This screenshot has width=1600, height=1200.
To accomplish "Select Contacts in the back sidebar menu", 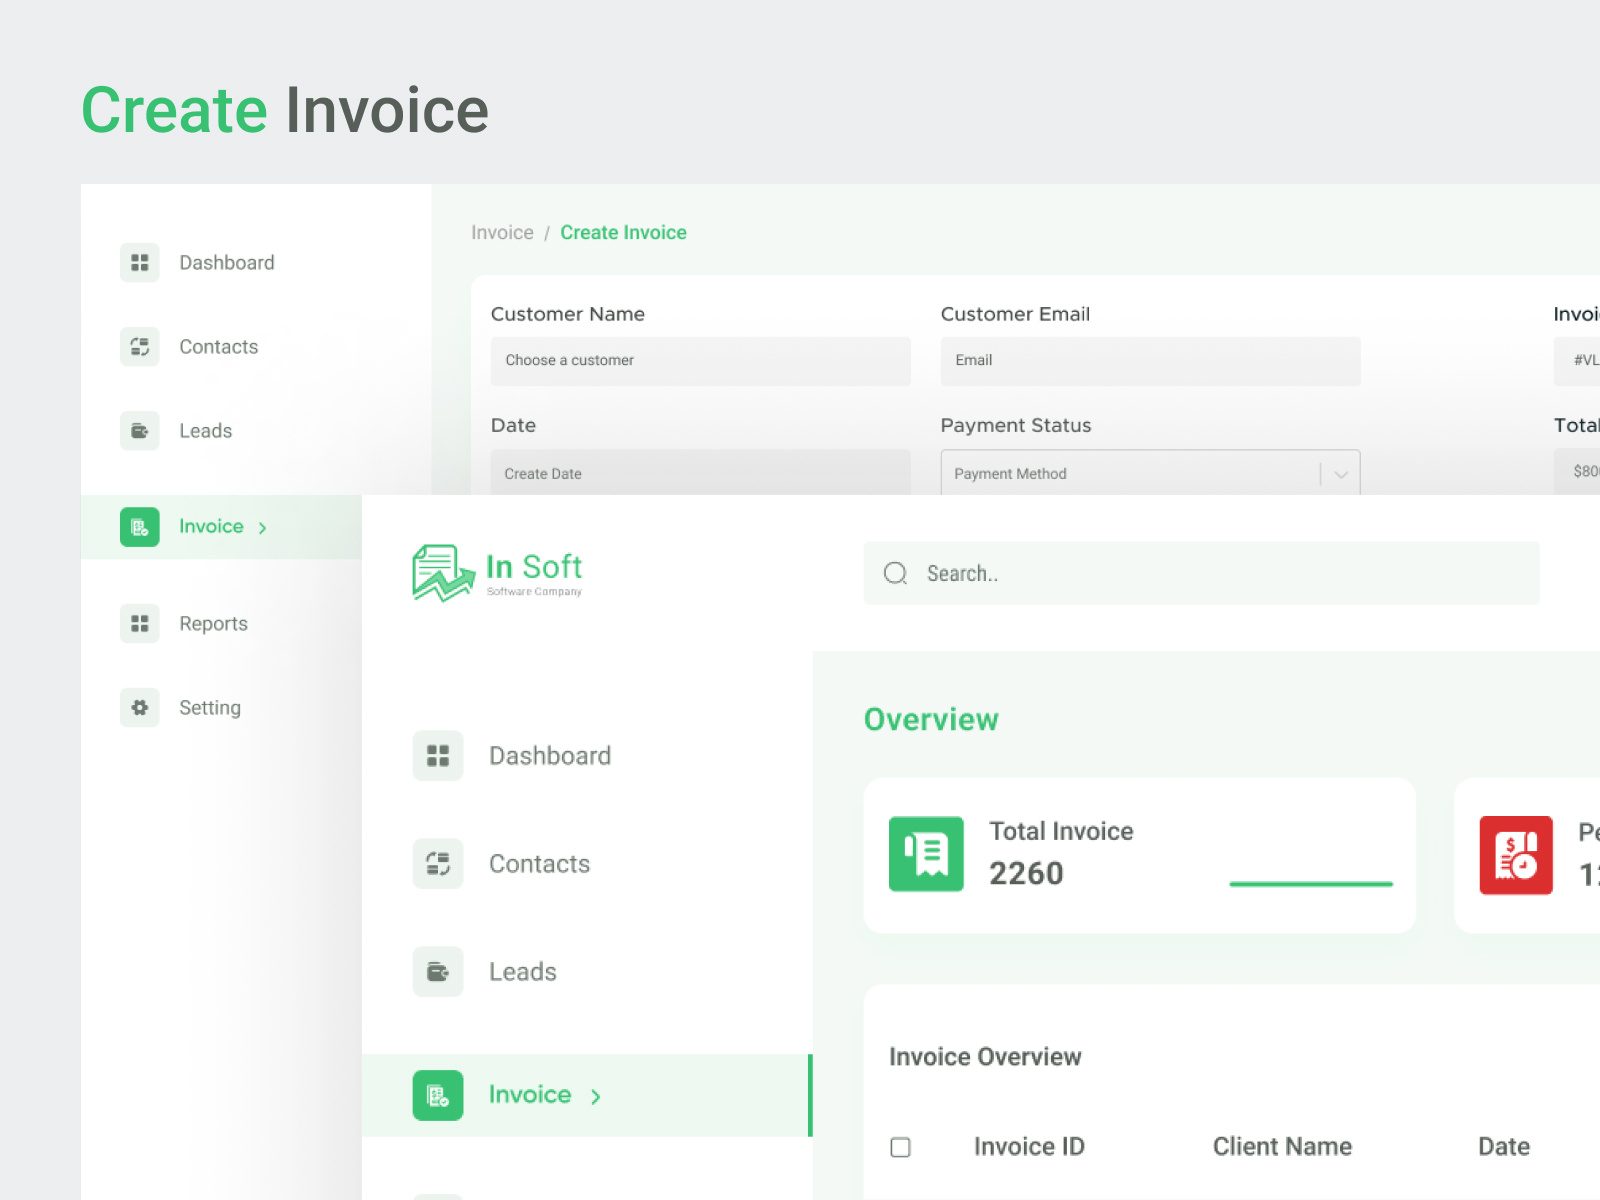I will pos(219,347).
